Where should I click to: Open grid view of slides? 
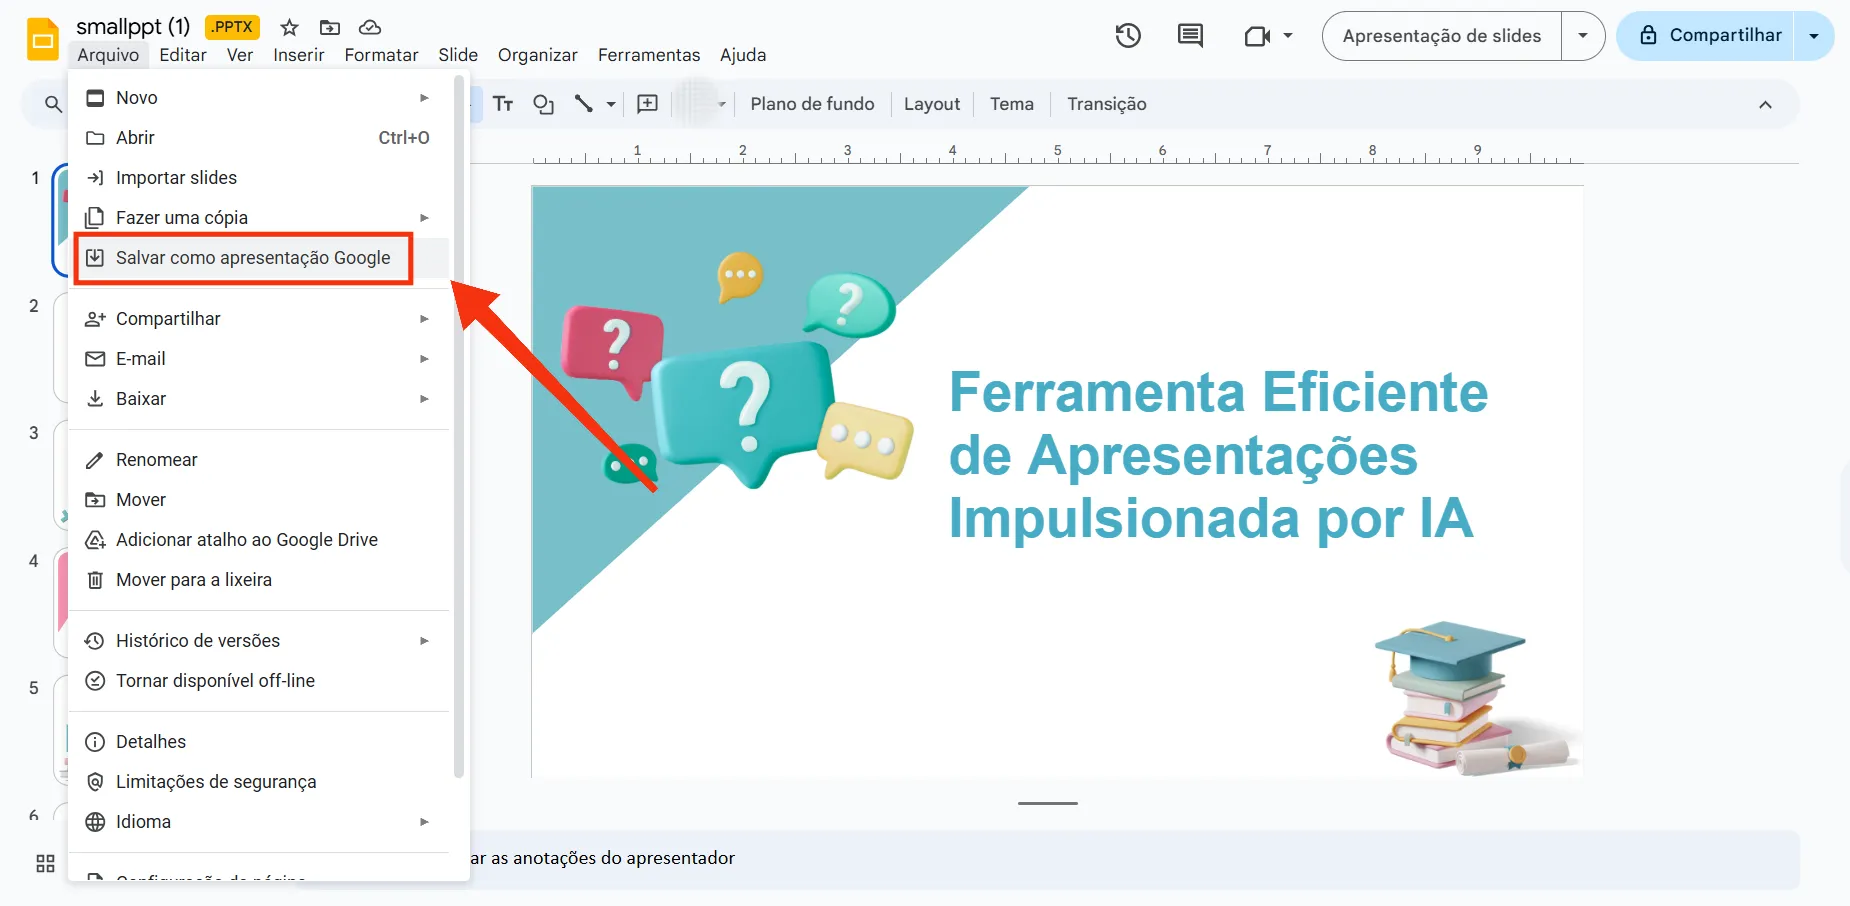coord(44,862)
